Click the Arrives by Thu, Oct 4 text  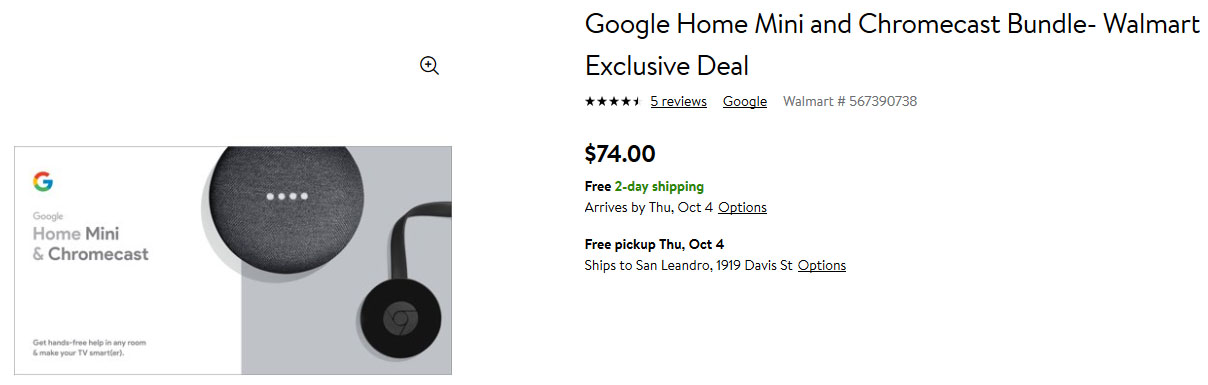[x=649, y=207]
